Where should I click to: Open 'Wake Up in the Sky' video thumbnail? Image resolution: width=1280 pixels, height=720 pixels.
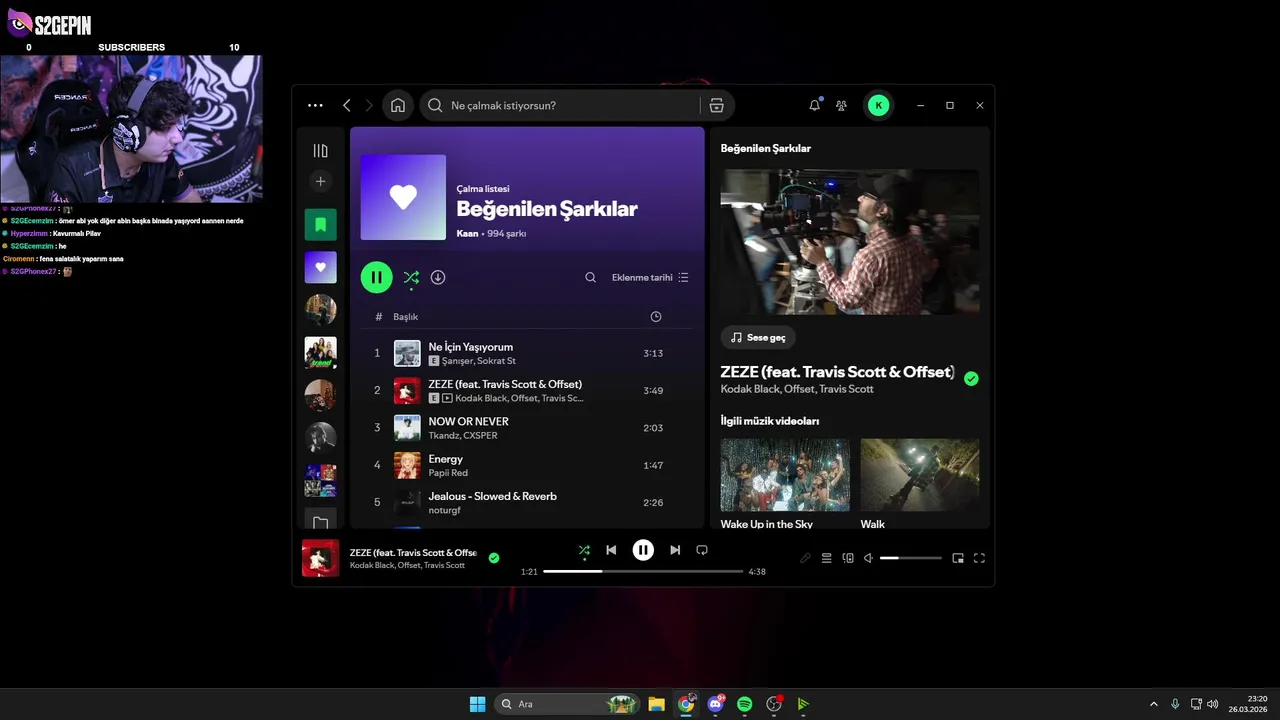tap(785, 475)
